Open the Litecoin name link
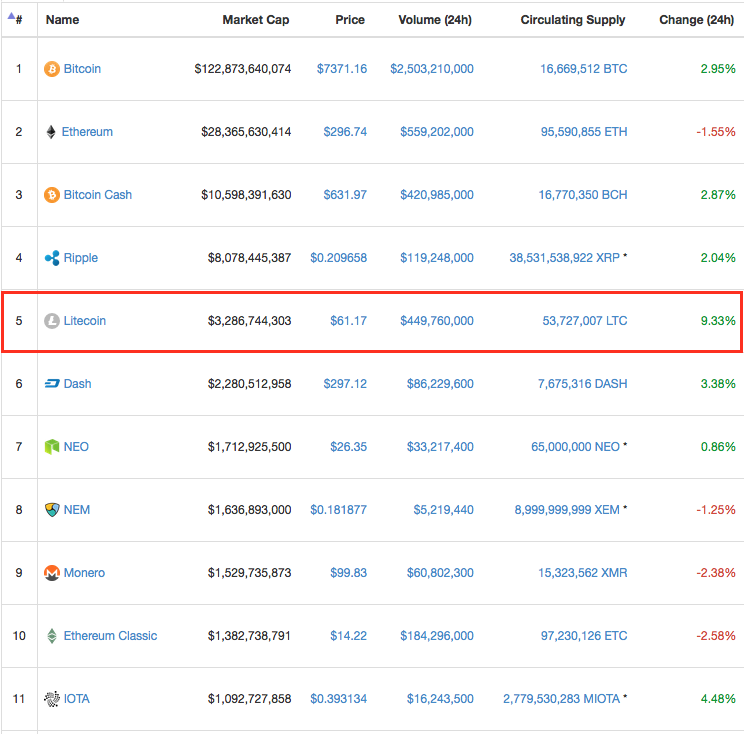 click(84, 321)
